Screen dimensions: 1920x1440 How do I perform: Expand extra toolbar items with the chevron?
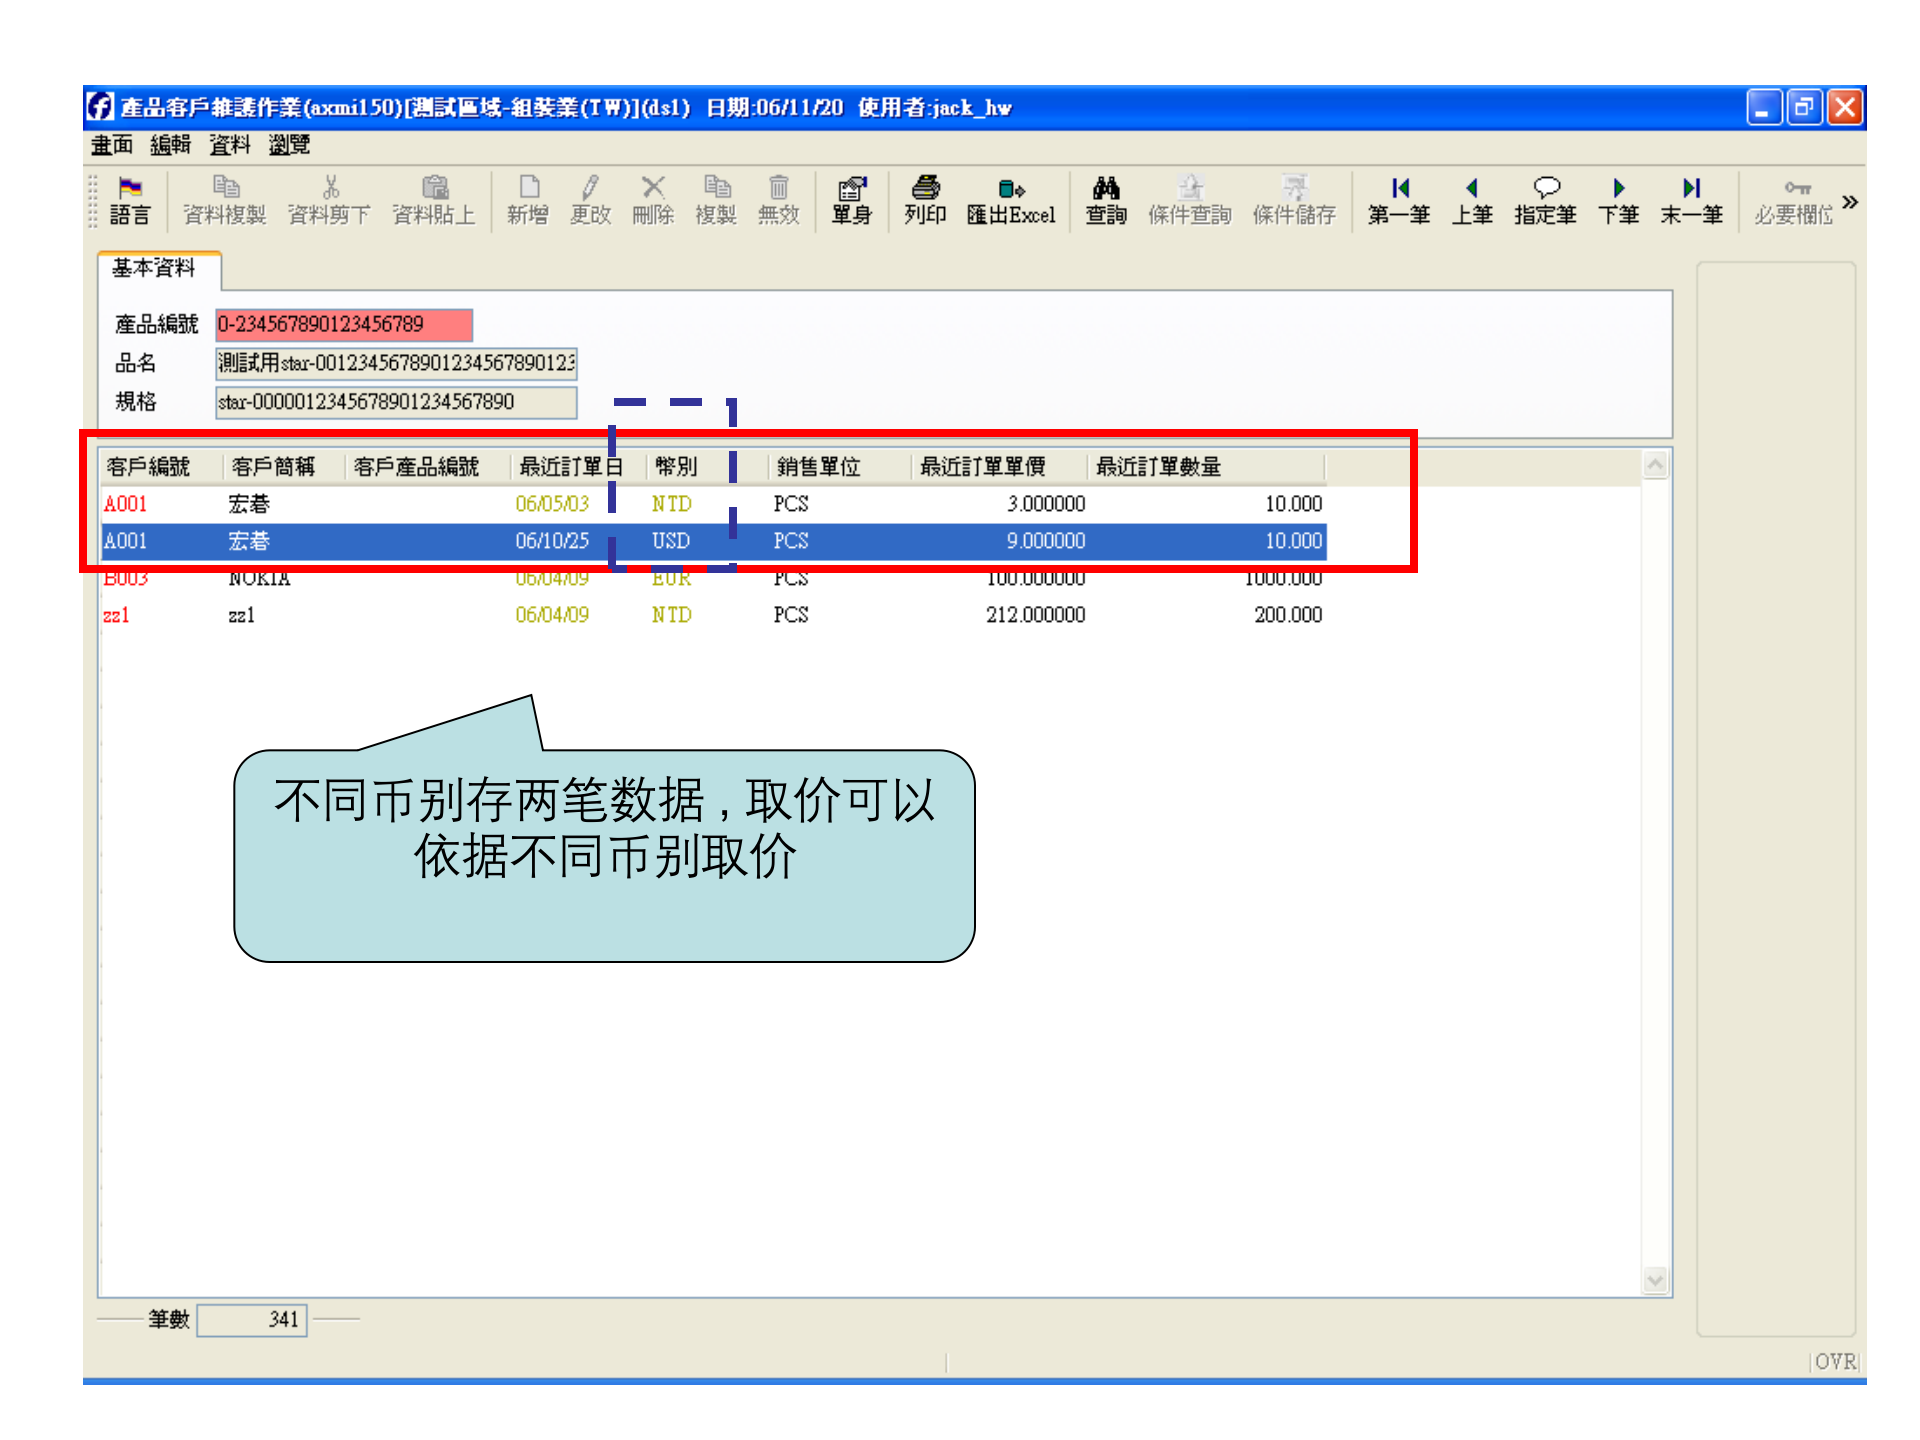[1851, 200]
